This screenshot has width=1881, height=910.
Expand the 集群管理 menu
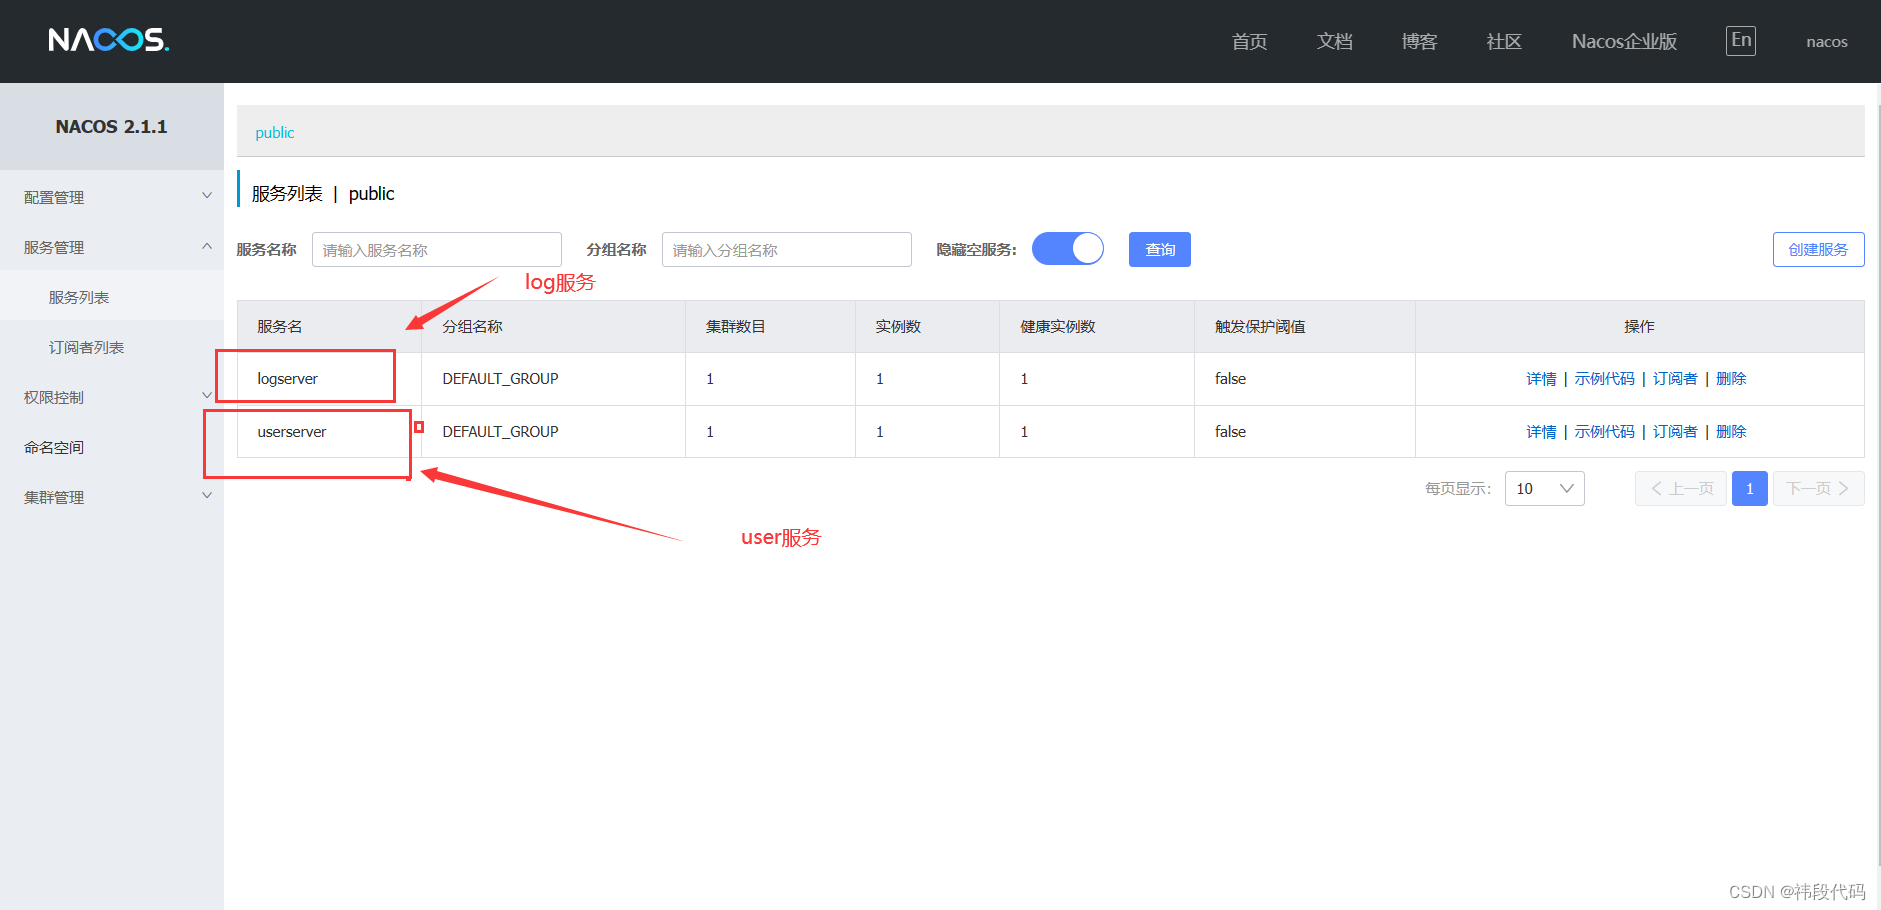coord(112,497)
